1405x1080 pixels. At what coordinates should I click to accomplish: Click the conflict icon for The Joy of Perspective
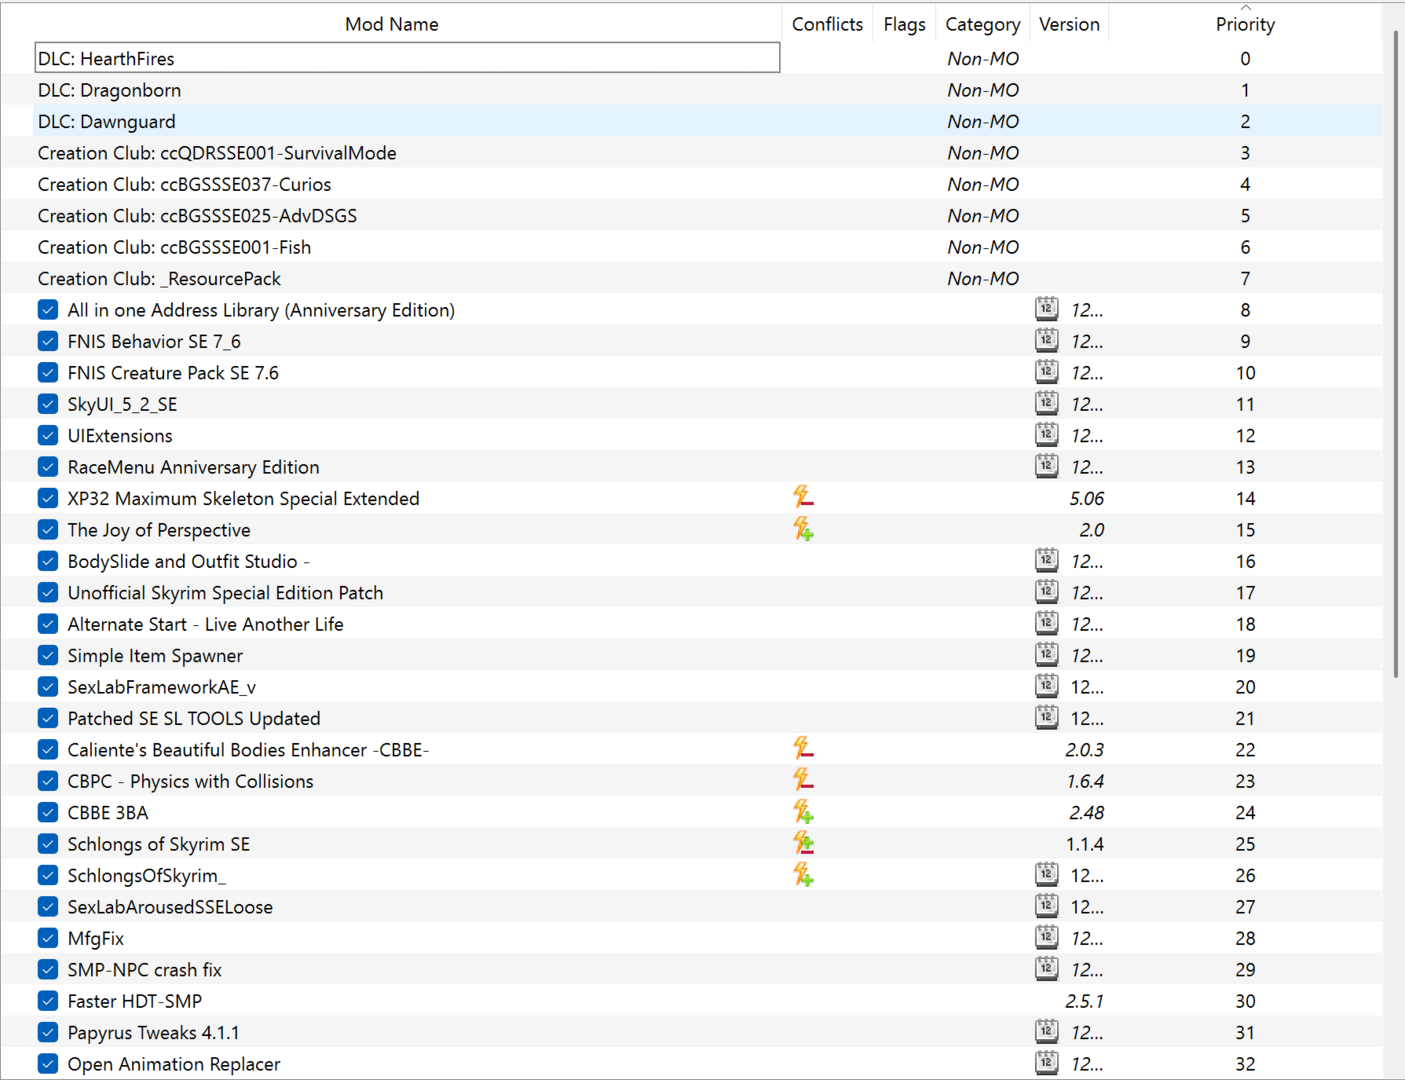point(803,529)
